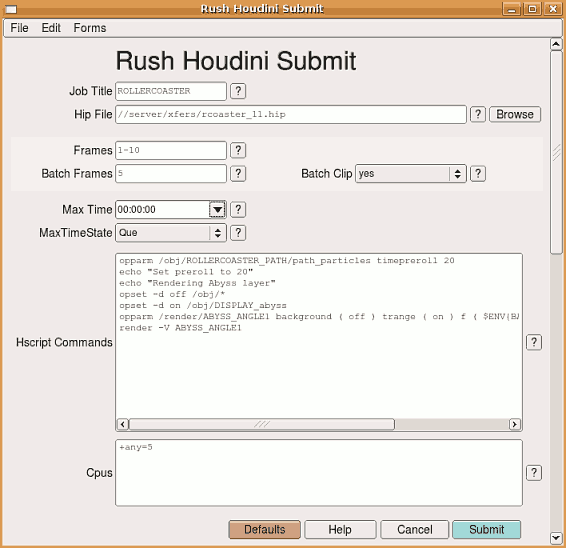The width and height of the screenshot is (566, 548).
Task: Open help for Batch Clip option
Action: (478, 174)
